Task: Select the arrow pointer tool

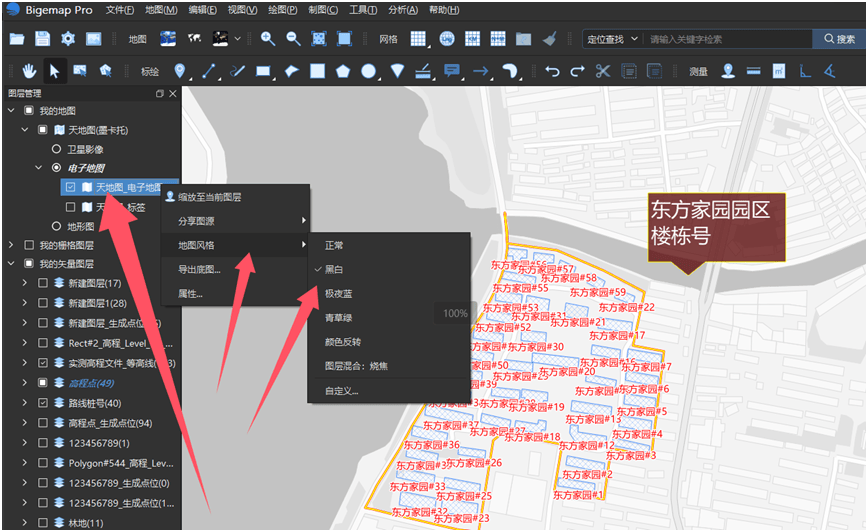Action: 54,71
